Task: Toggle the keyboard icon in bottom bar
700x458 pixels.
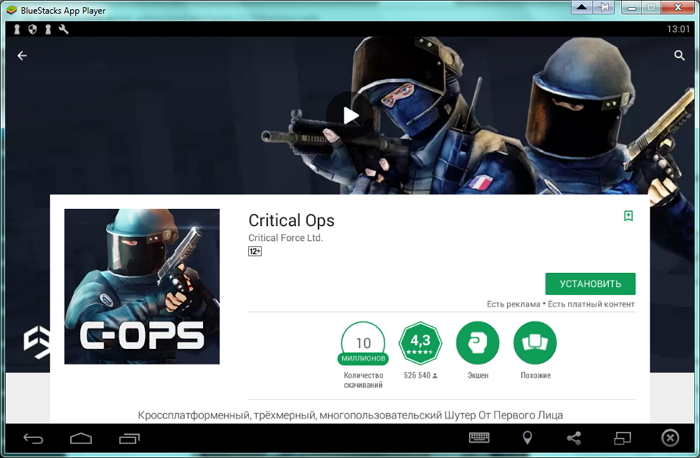Action: click(x=479, y=438)
